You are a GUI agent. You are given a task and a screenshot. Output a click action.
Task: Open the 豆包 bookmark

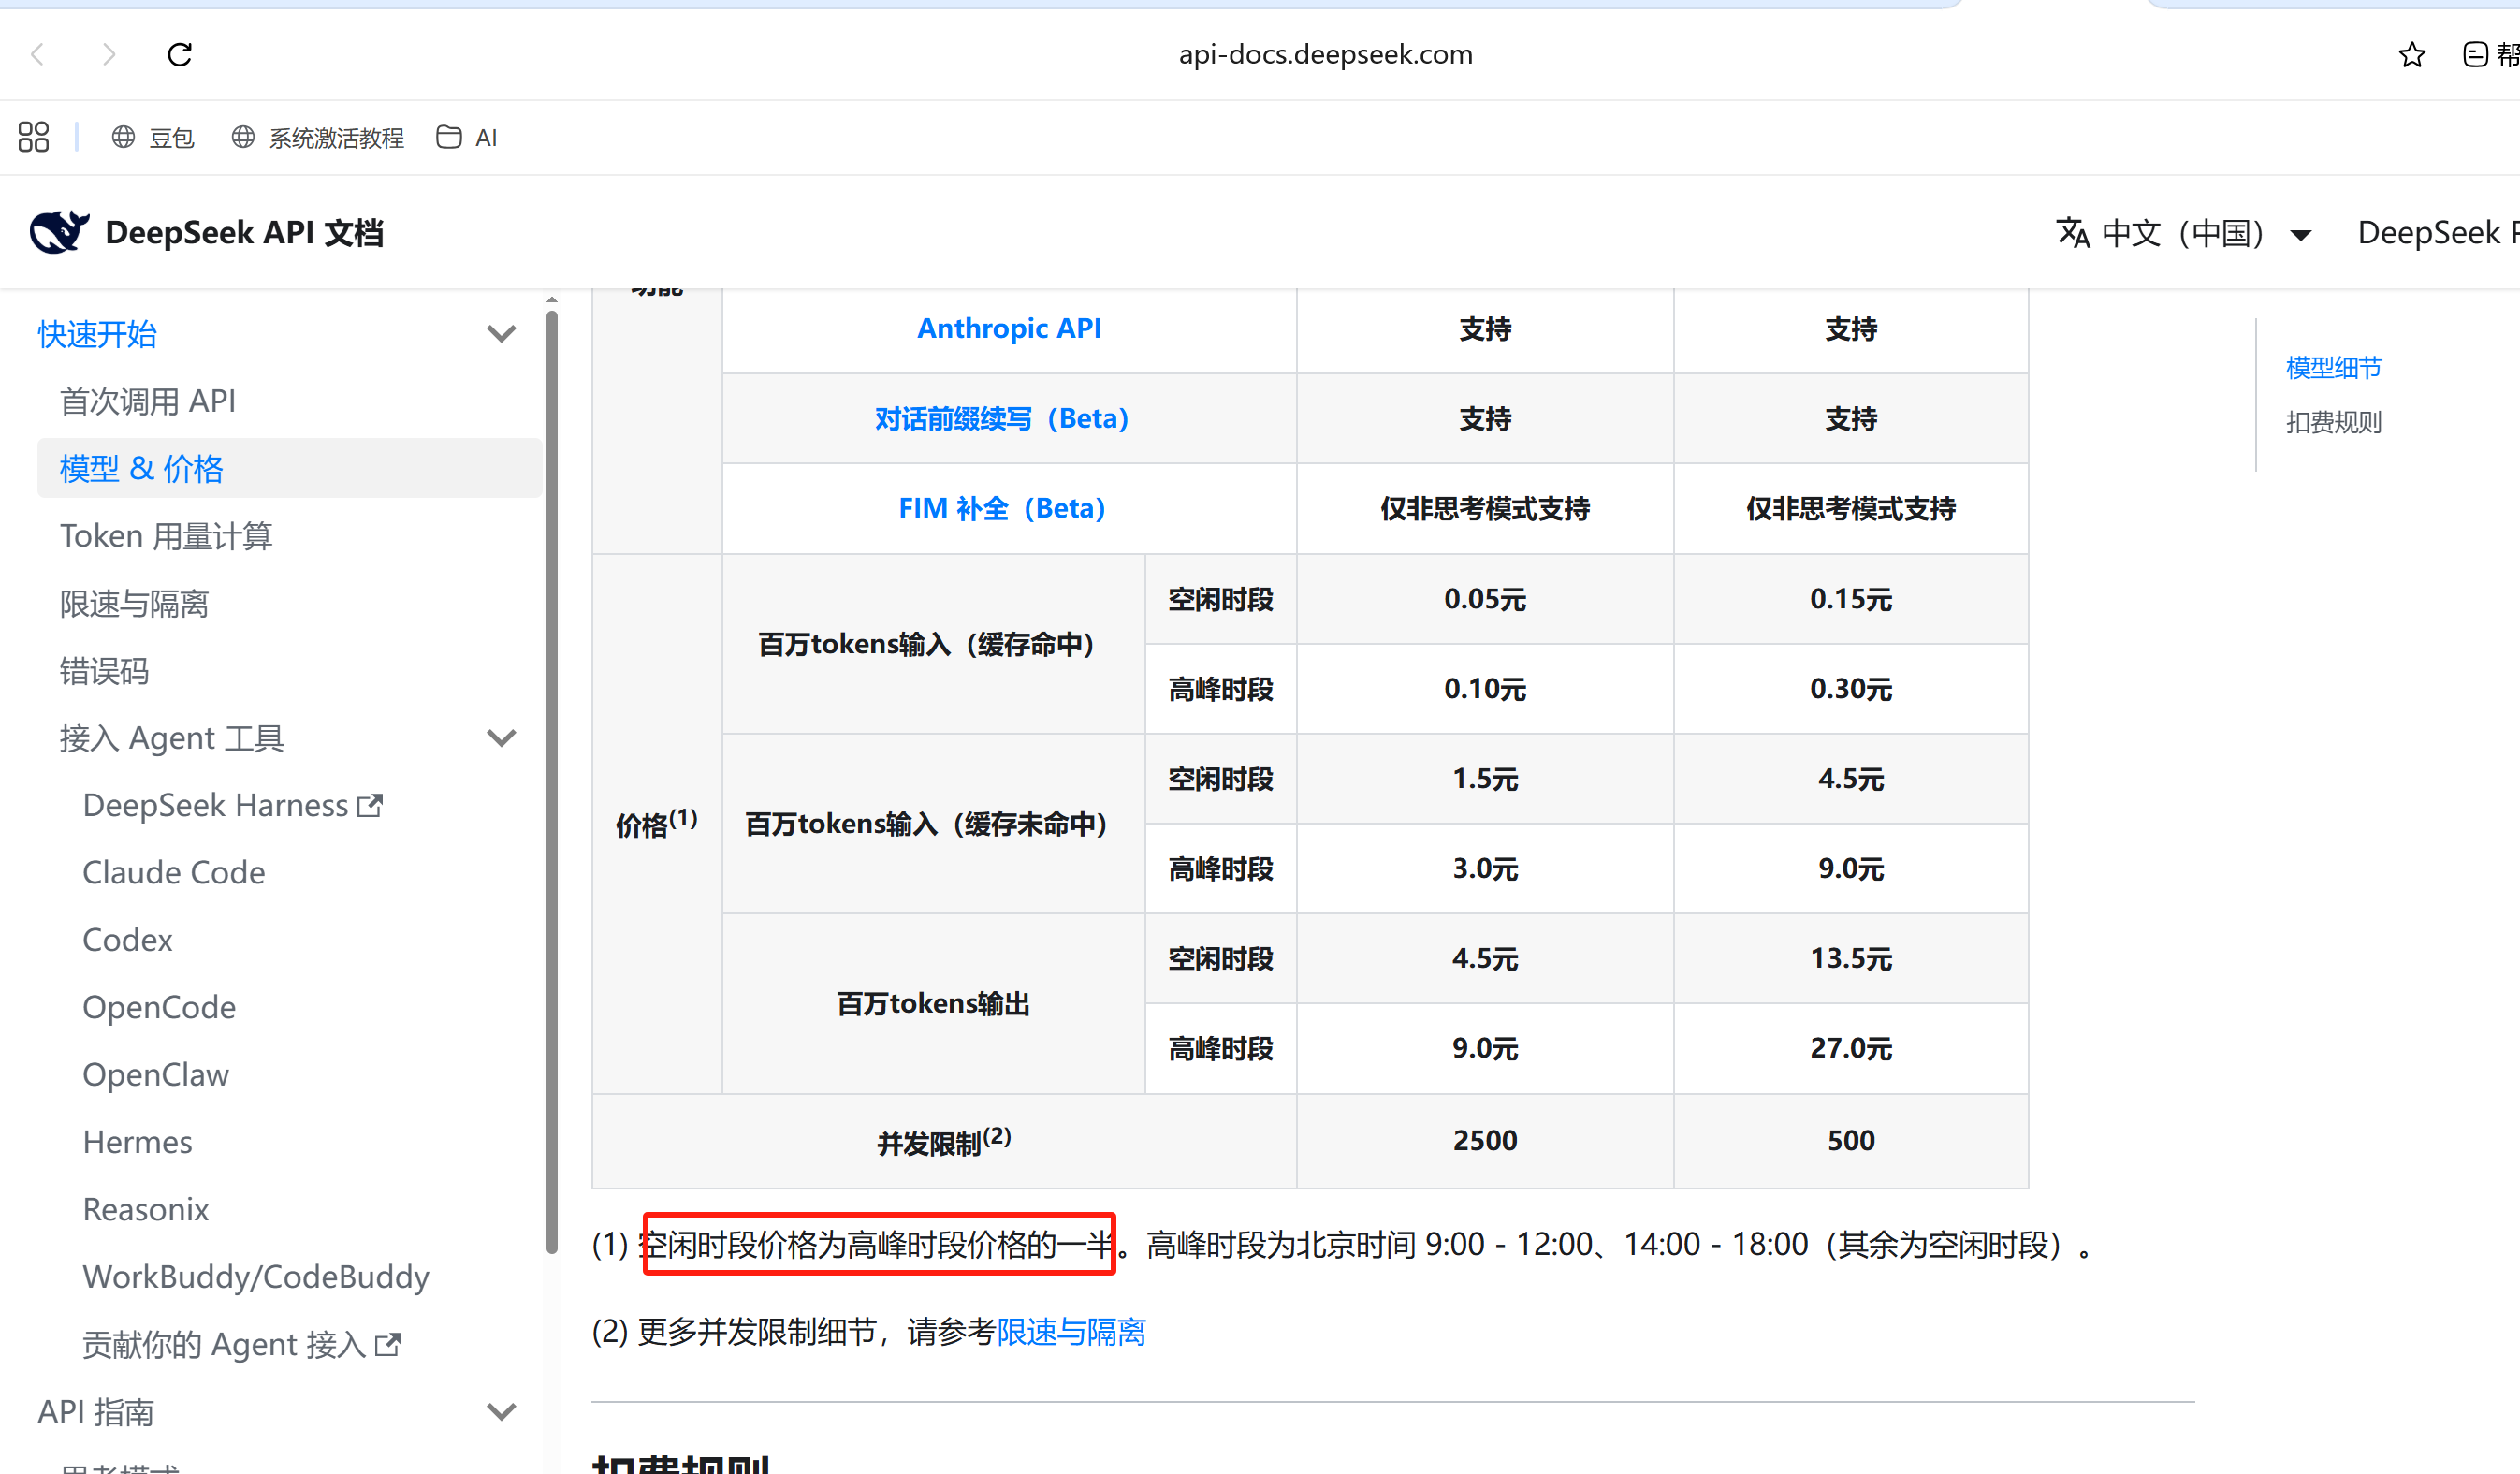152,137
